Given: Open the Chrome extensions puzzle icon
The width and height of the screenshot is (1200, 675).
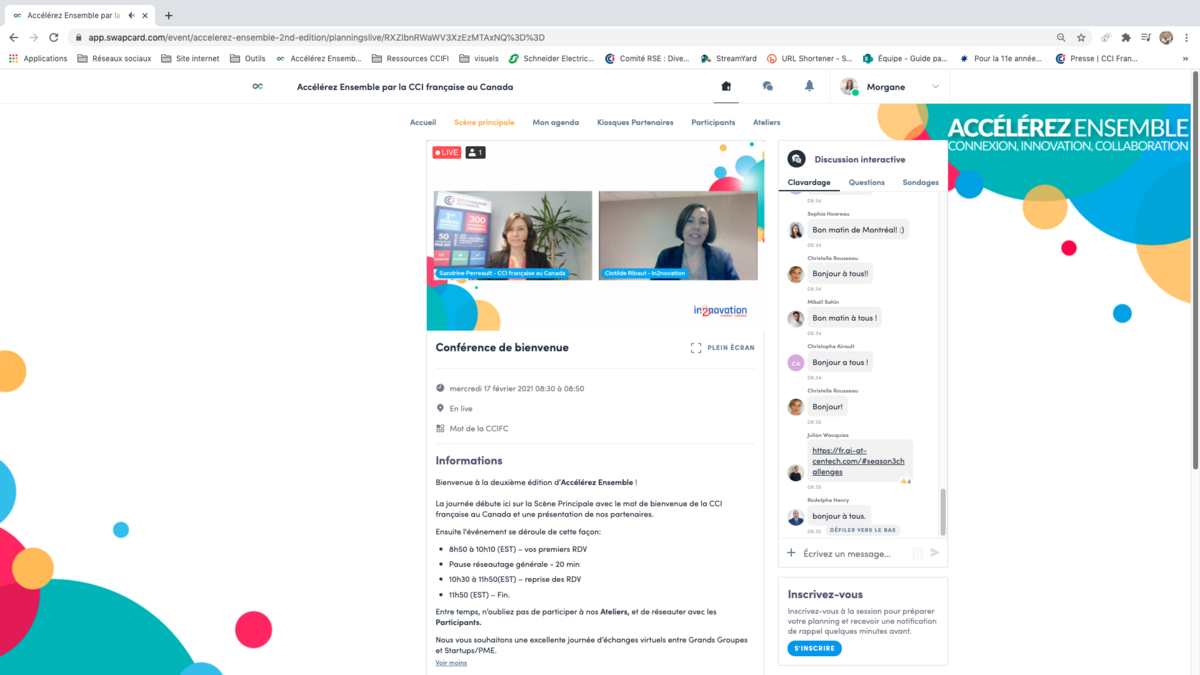Looking at the screenshot, I should pos(1126,37).
